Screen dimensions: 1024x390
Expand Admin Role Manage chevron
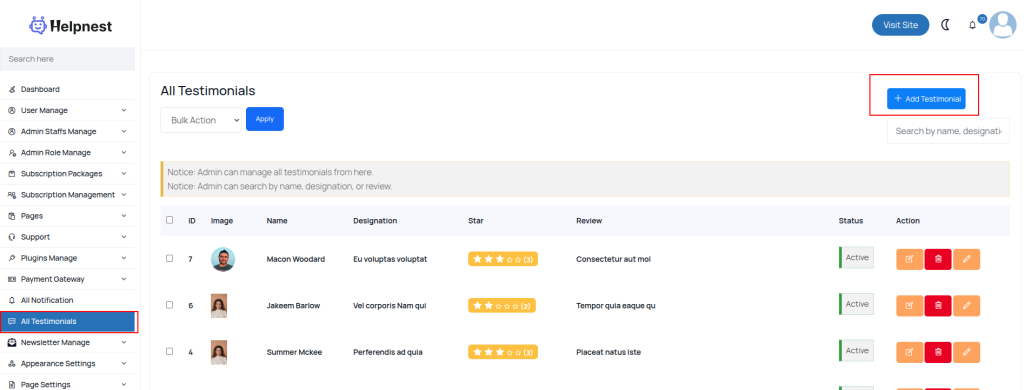click(124, 152)
